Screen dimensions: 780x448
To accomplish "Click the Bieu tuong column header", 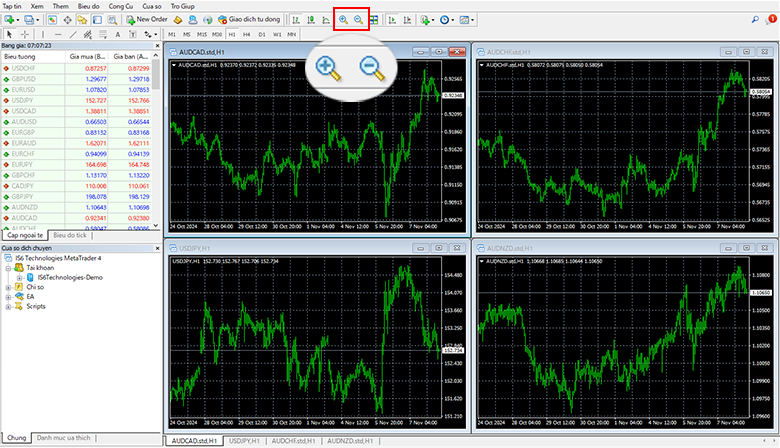I will 33,57.
